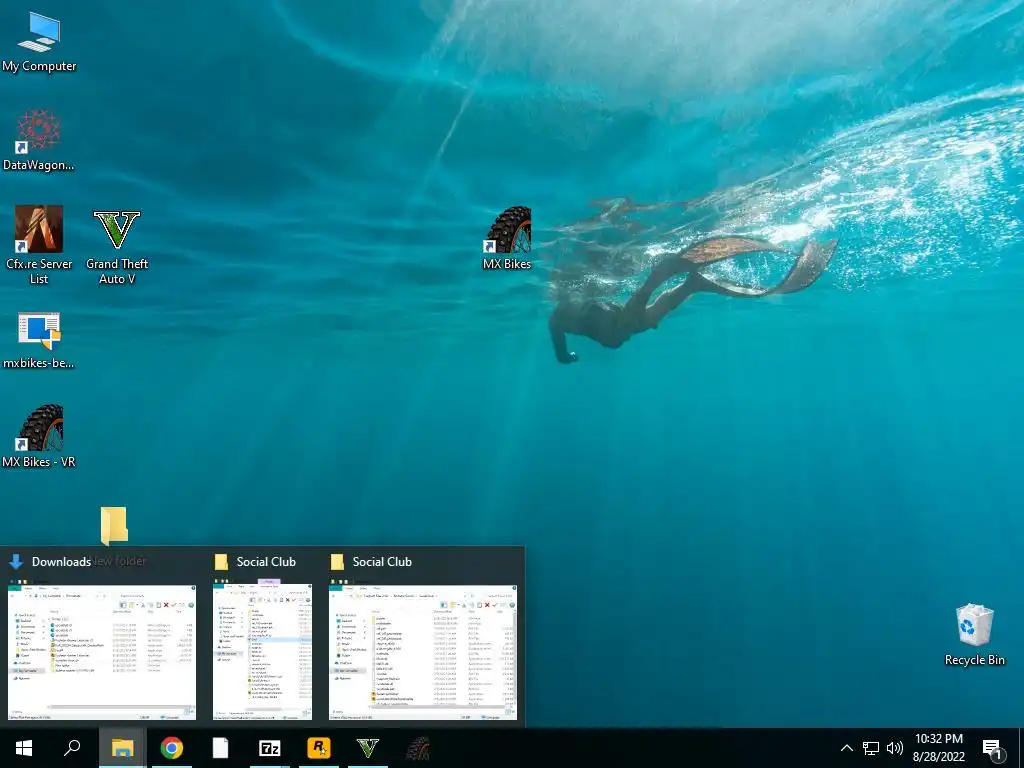Open 7-Zip from the taskbar
The image size is (1024, 768).
click(270, 748)
